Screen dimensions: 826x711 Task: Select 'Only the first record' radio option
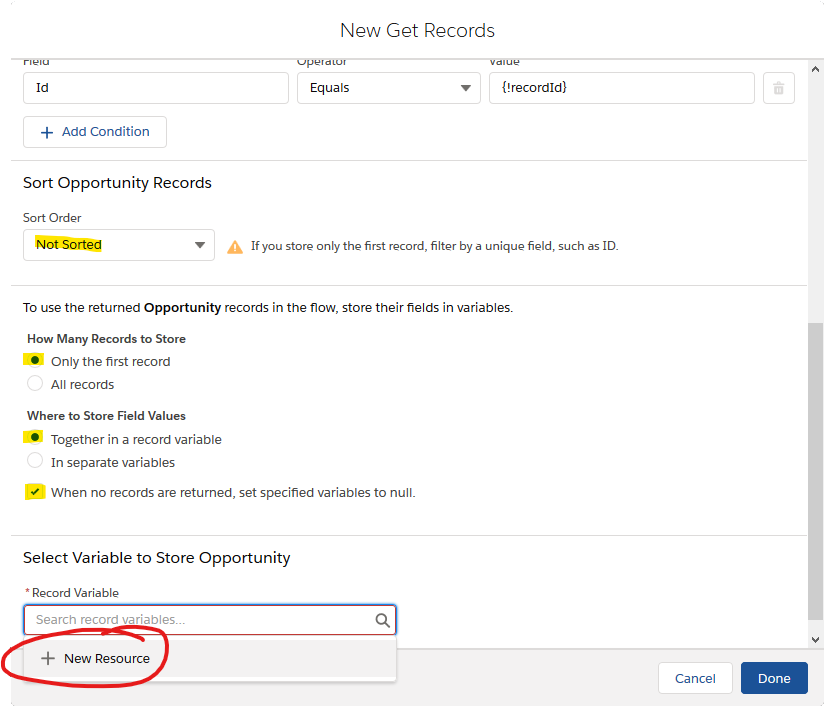pyautogui.click(x=35, y=361)
